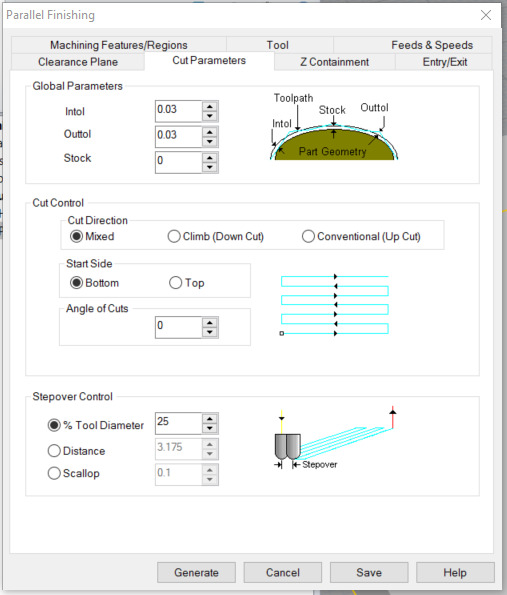The image size is (507, 595).
Task: Click the Intol value field
Action: [178, 111]
